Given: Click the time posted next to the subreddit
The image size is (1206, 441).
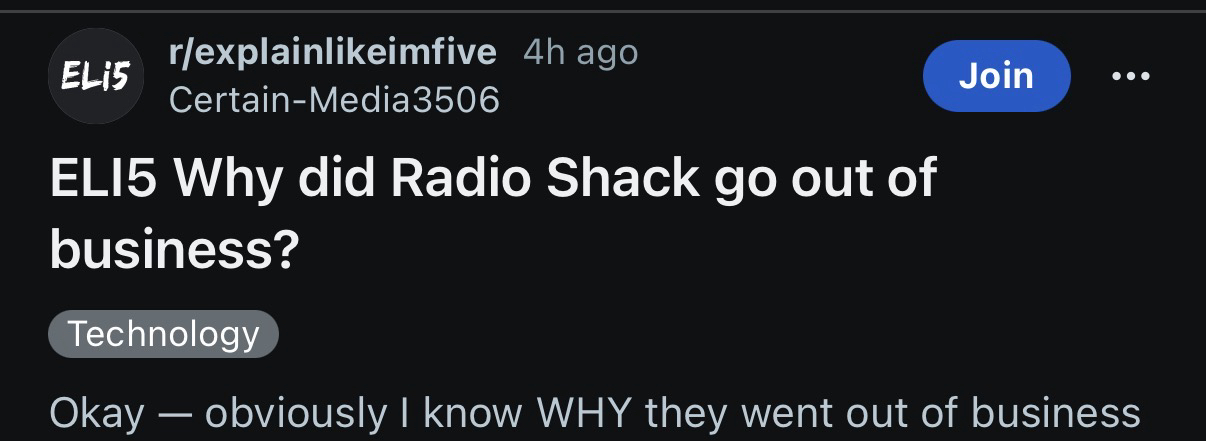Looking at the screenshot, I should tap(580, 52).
